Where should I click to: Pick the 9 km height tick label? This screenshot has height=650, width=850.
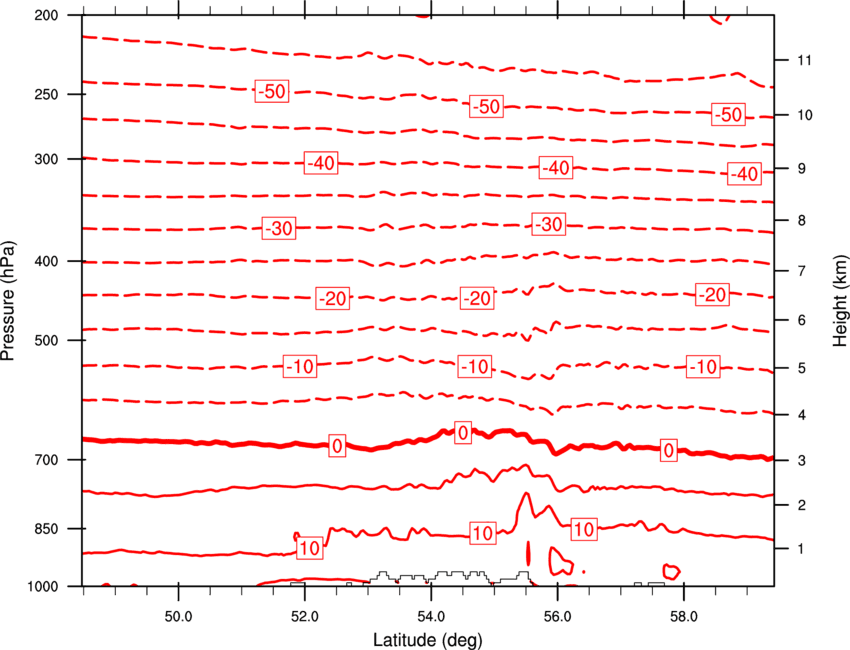coord(801,169)
